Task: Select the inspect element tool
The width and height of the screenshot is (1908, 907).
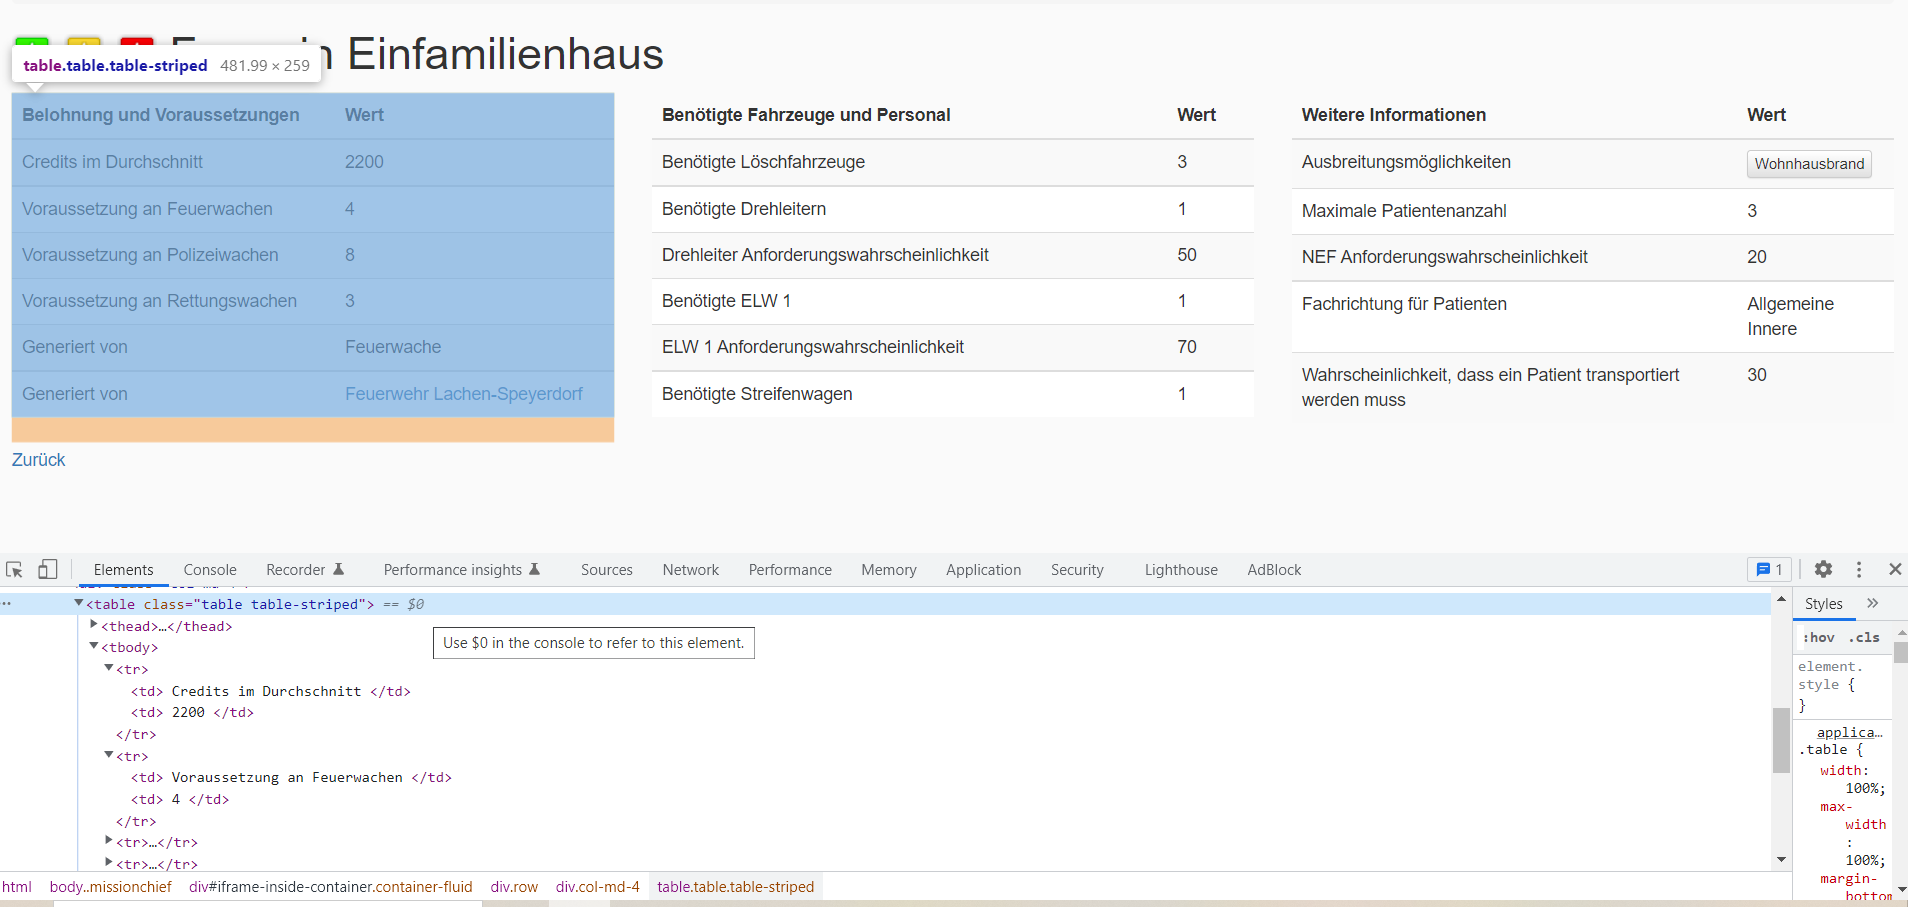Action: pyautogui.click(x=14, y=569)
